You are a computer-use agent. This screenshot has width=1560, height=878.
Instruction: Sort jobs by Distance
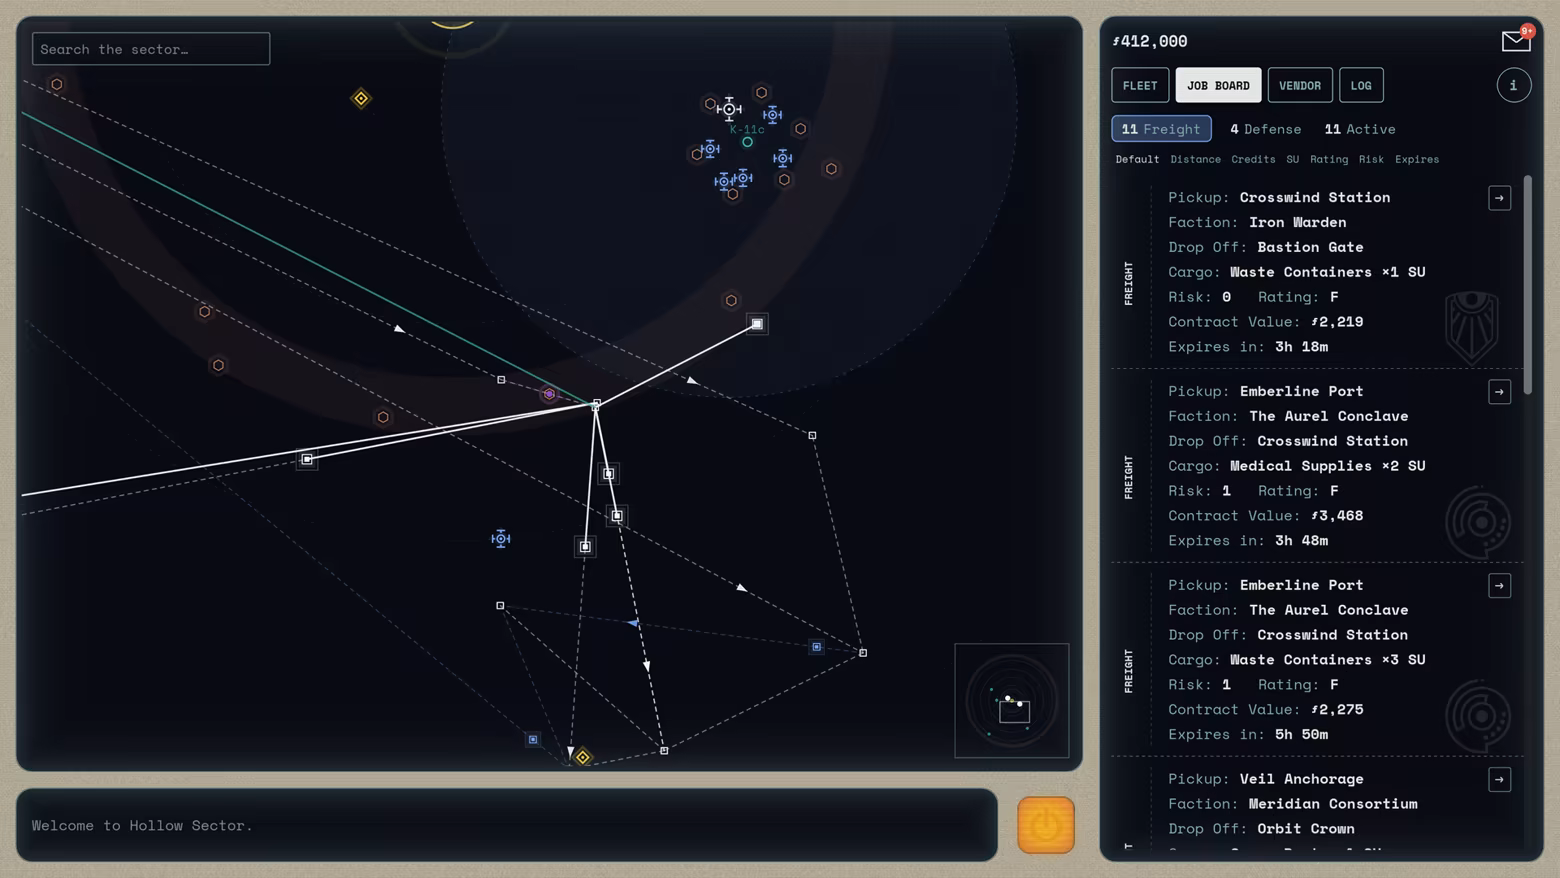pos(1195,159)
